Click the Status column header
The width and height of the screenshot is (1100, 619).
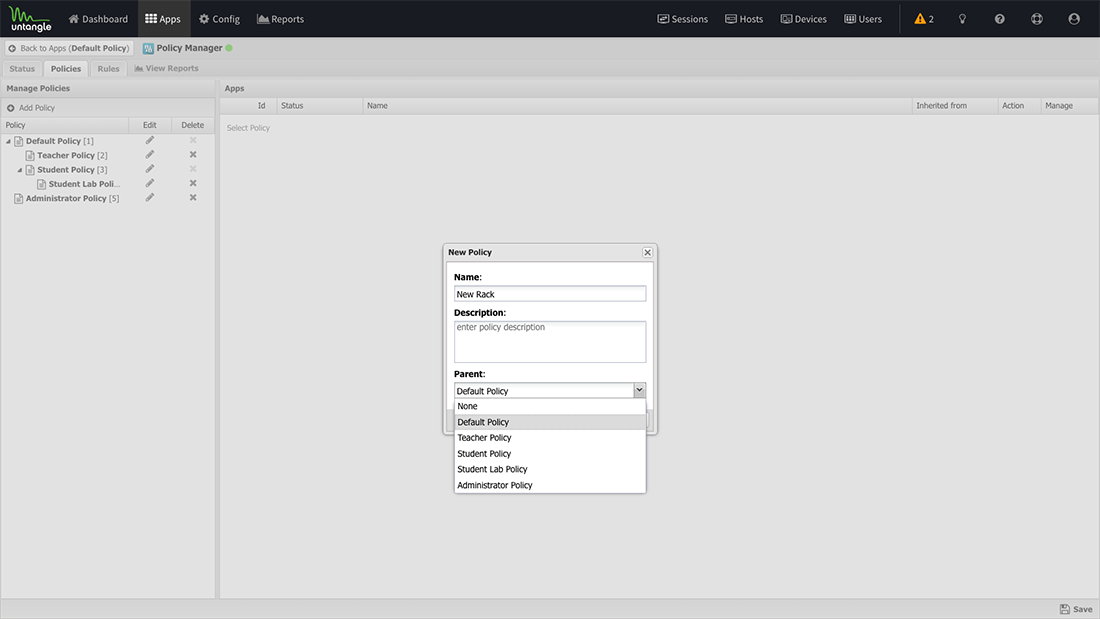320,106
